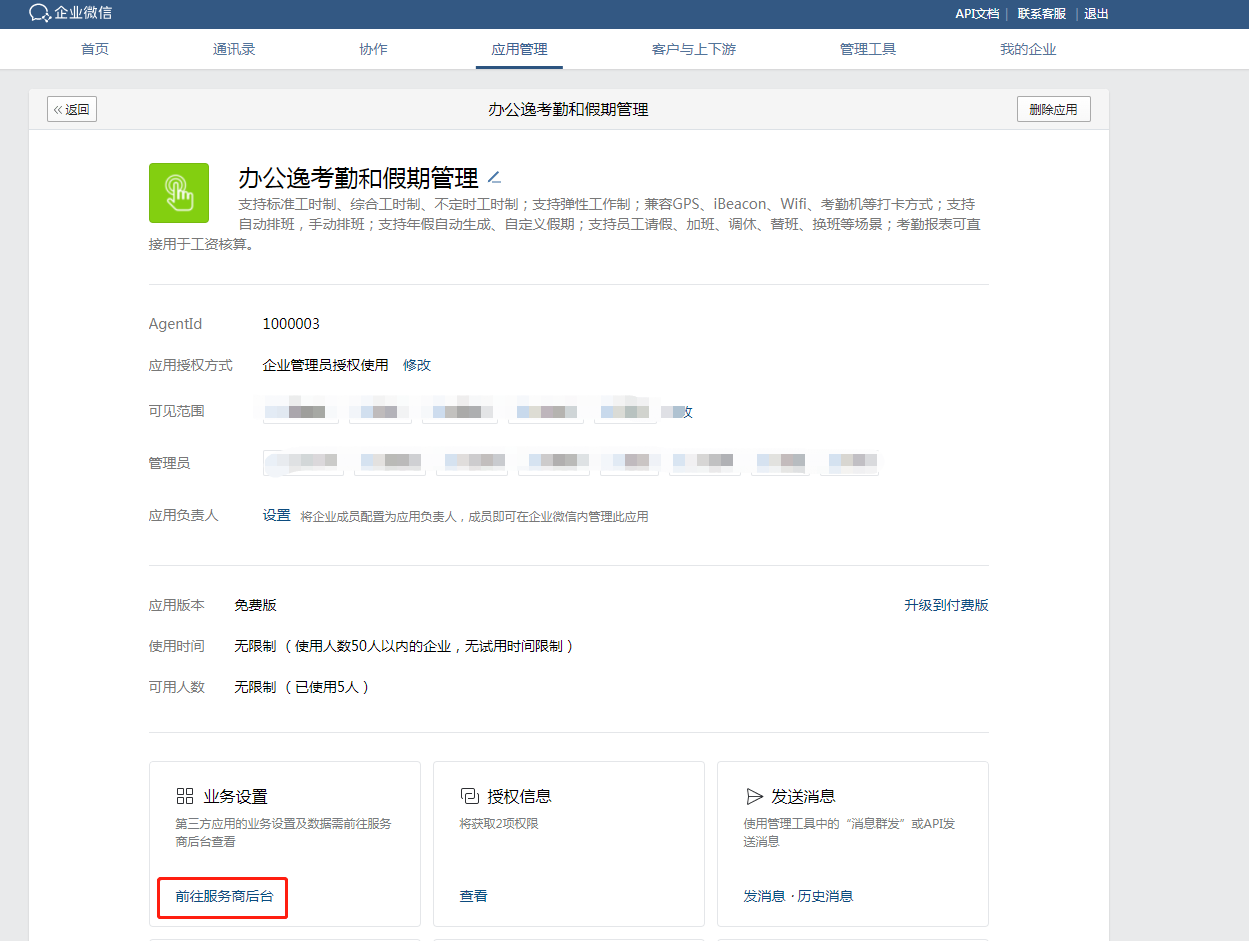
Task: Click the 发消息 link
Action: coord(764,896)
